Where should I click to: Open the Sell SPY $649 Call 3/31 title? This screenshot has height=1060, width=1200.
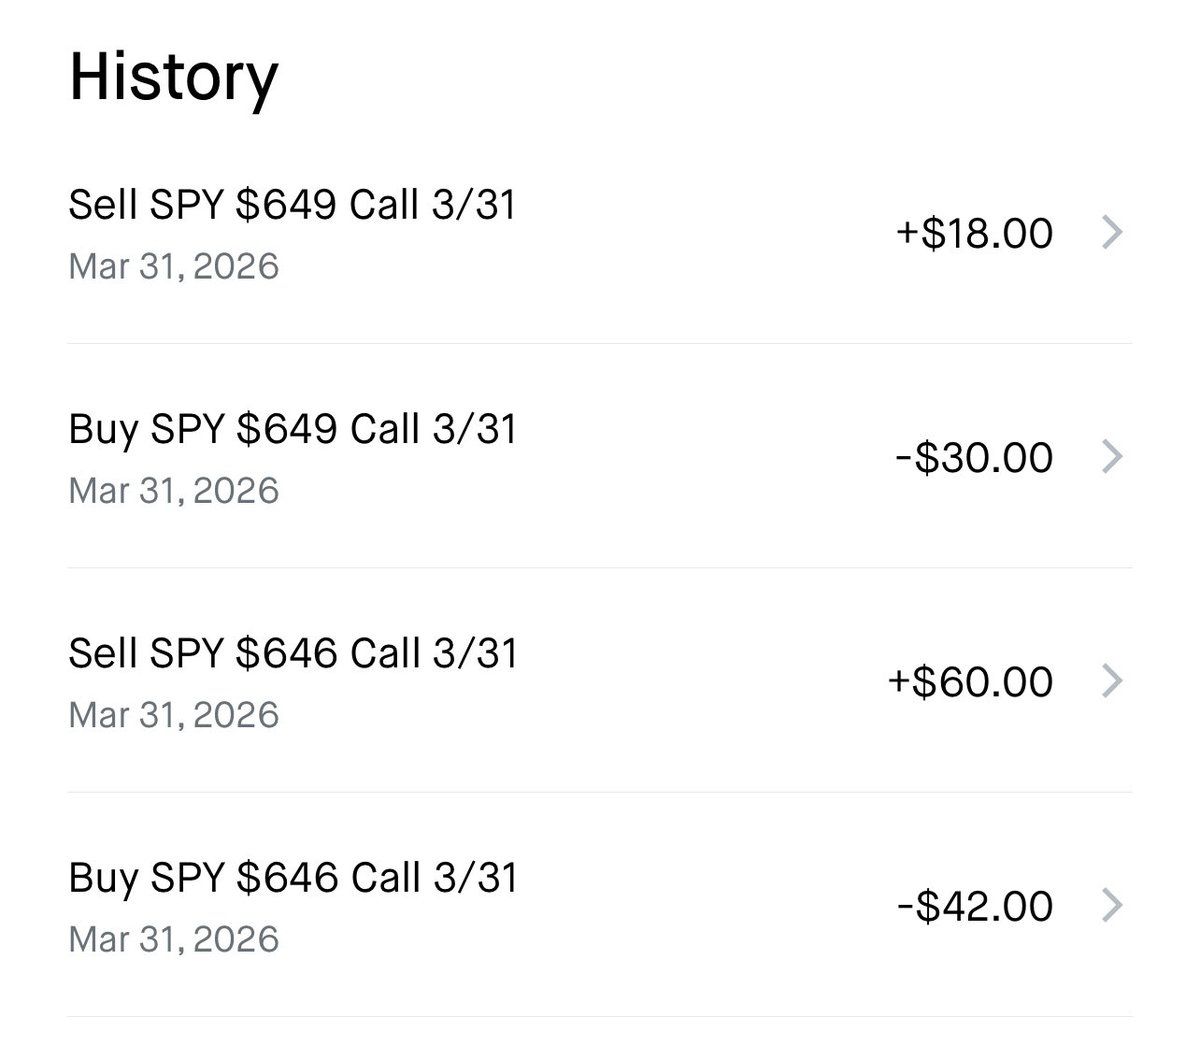tap(292, 205)
